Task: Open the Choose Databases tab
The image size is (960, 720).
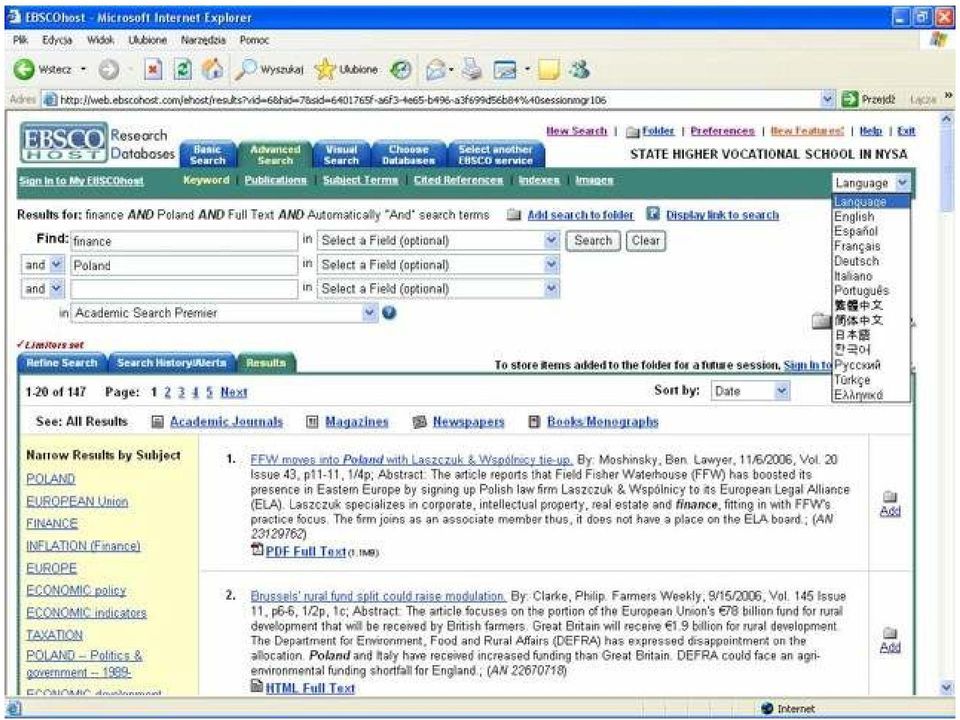Action: pyautogui.click(x=408, y=155)
